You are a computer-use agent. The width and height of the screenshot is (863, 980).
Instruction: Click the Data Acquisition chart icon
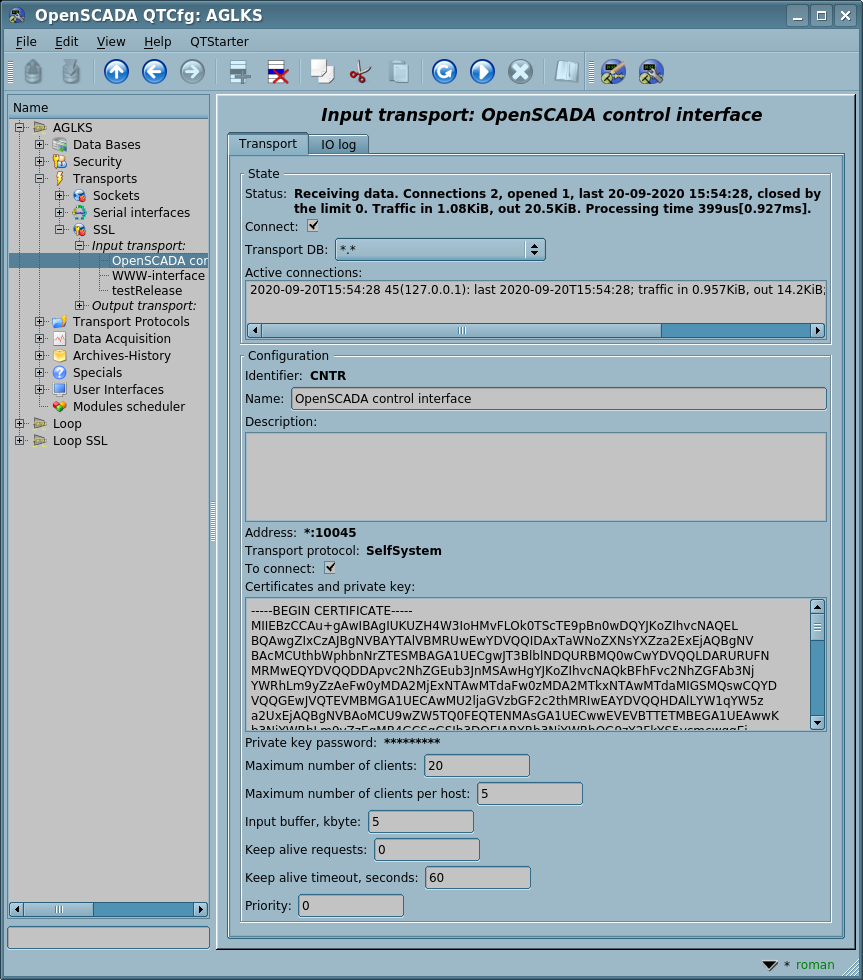click(60, 339)
